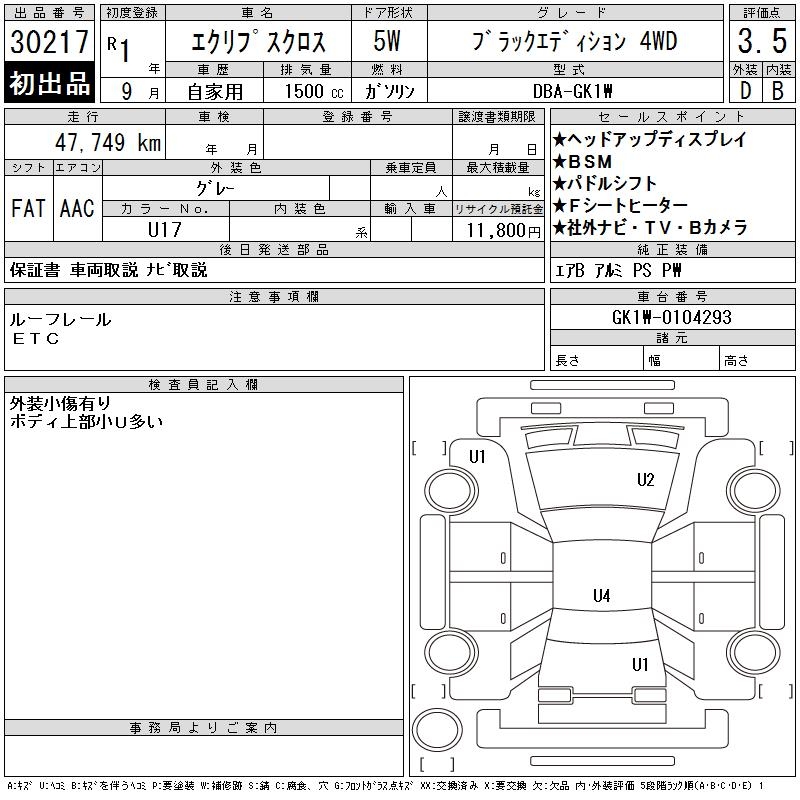Click the パドルシフト sales point
800x800 pixels.
[605, 184]
